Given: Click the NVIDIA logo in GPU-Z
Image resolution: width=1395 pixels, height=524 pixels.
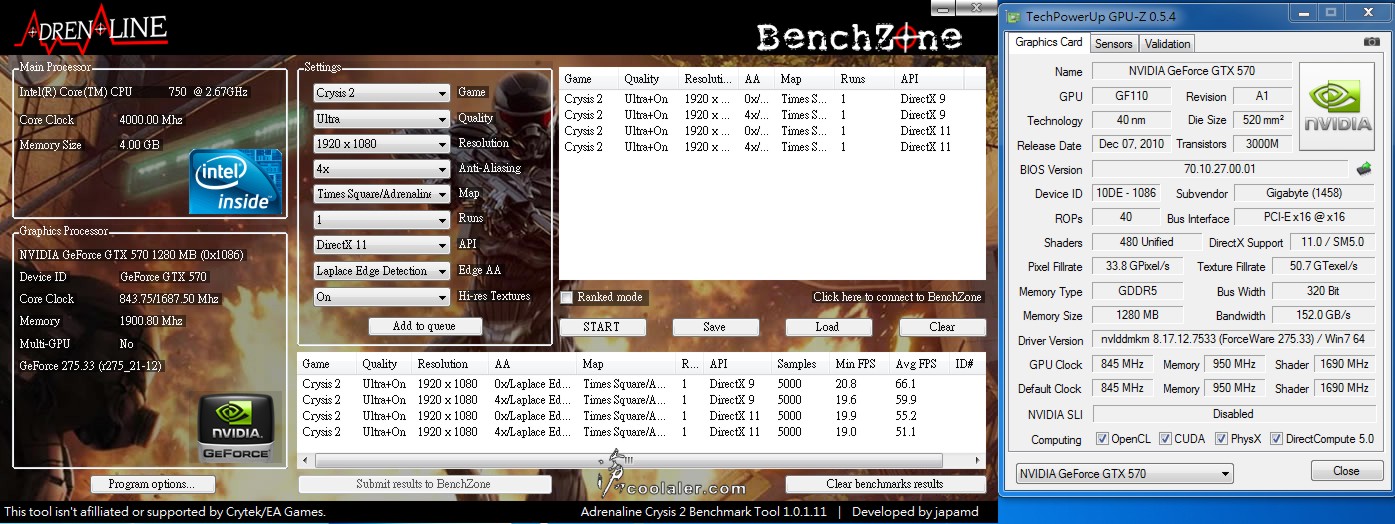Looking at the screenshot, I should point(1337,105).
